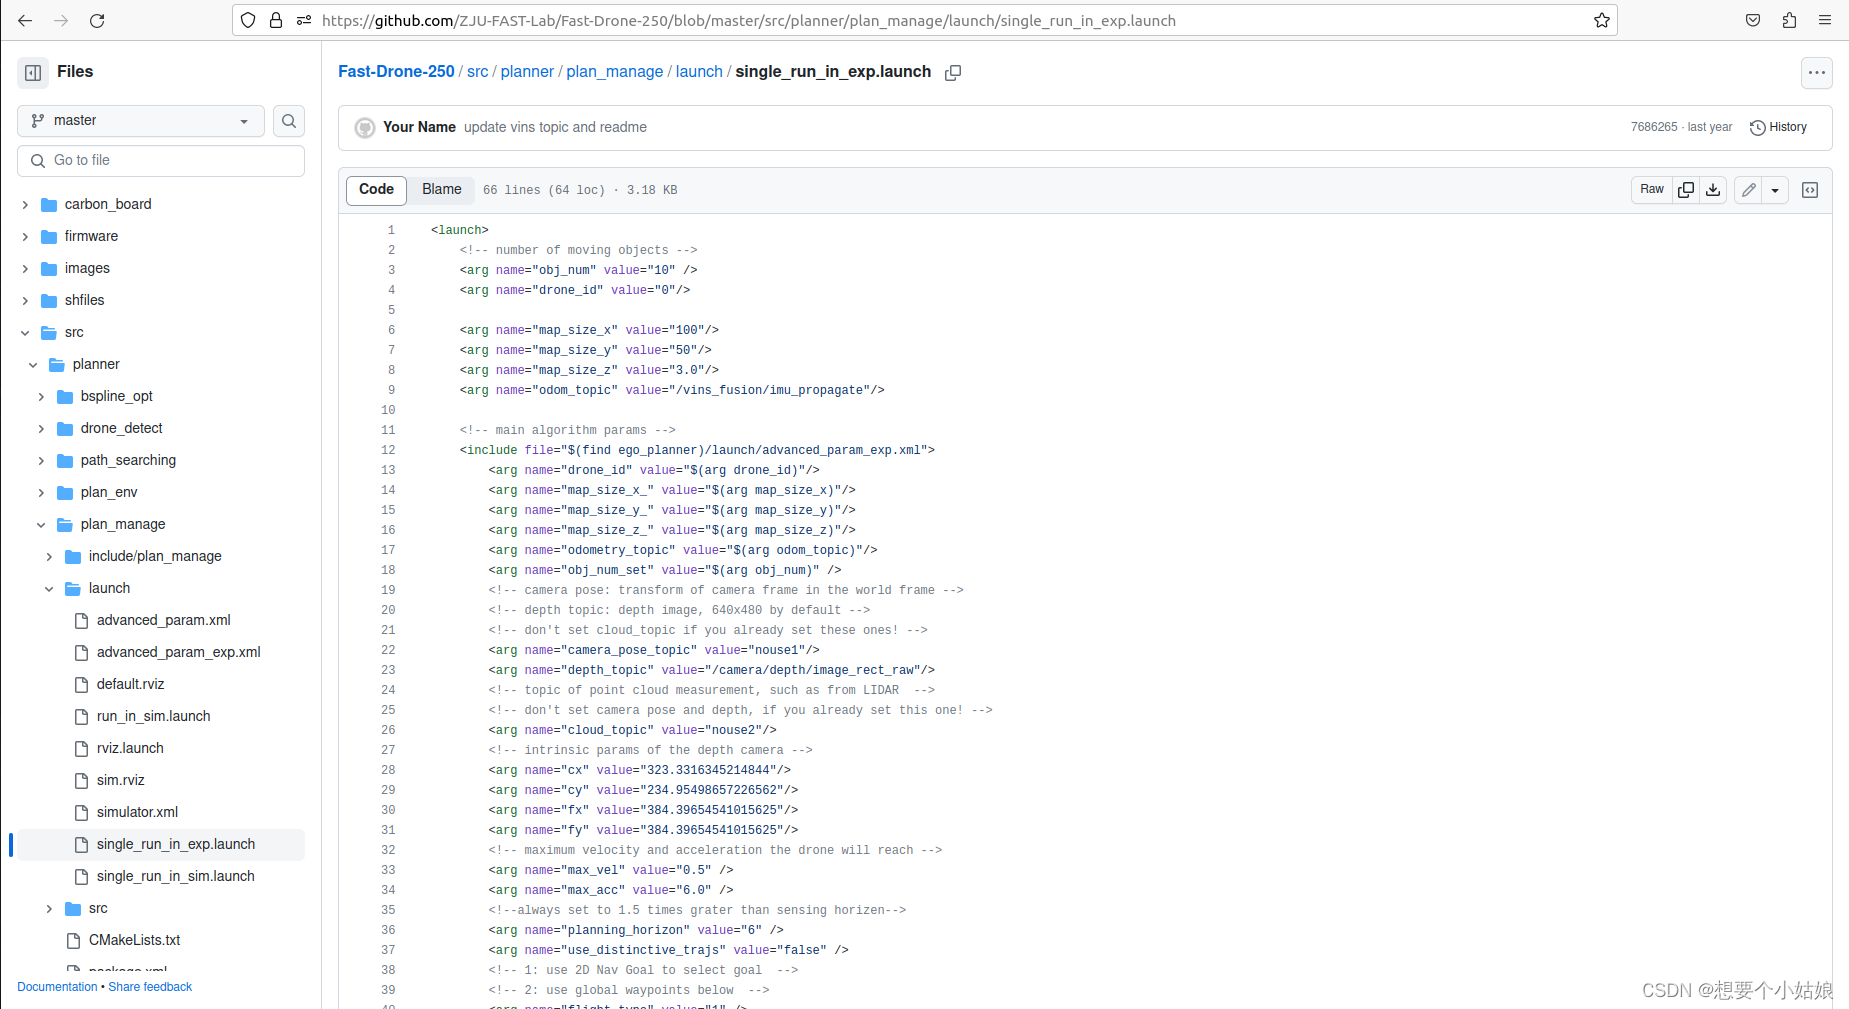
Task: Click the browser URL address bar
Action: (925, 20)
